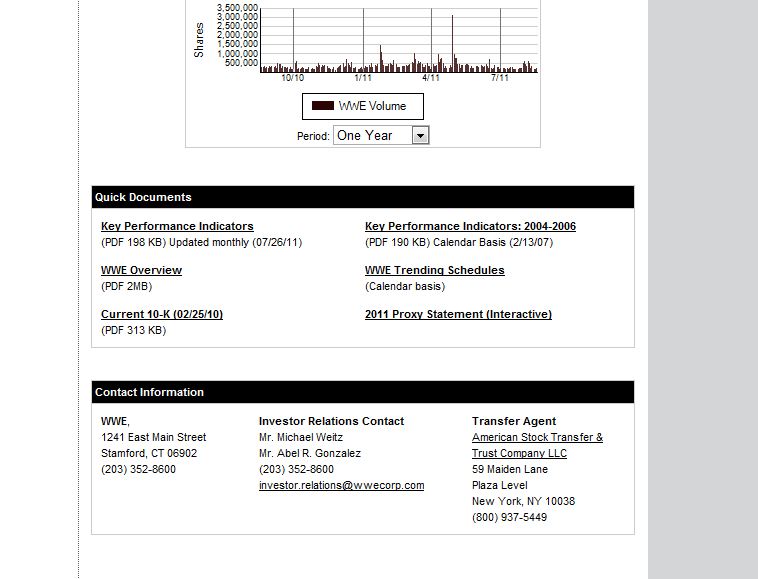Click the WWE Volume chart area
The height and width of the screenshot is (579, 758).
pos(399,40)
